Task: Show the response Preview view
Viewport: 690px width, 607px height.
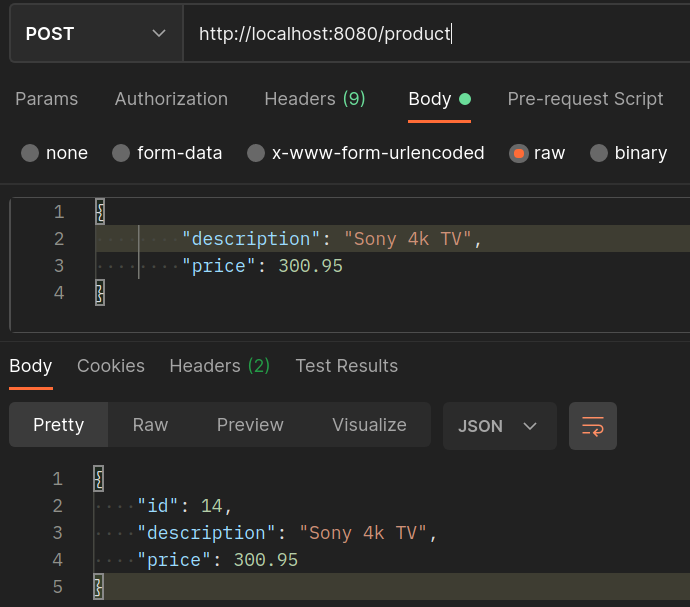Action: (250, 425)
